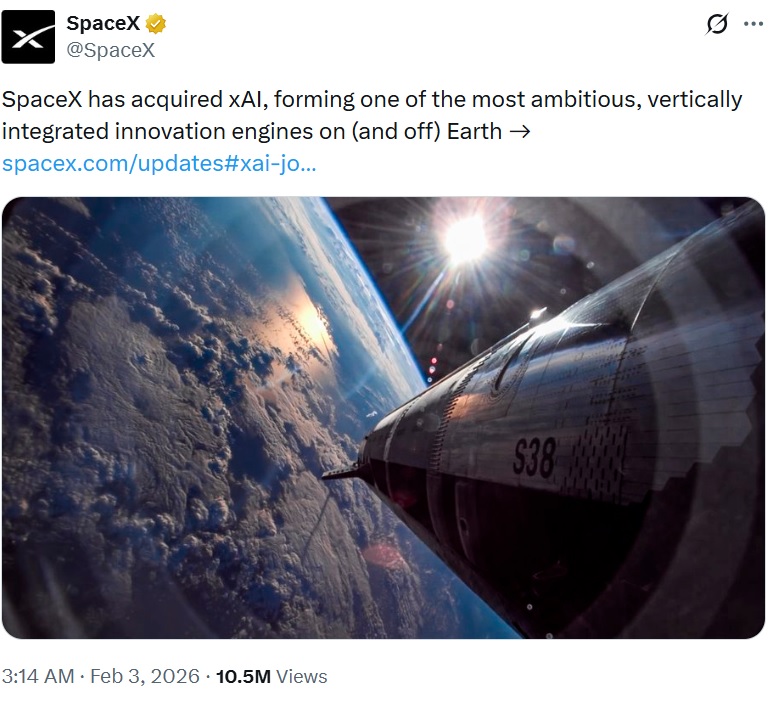Open the @SpaceX handle link
Screen dimensions: 783x705
(110, 49)
